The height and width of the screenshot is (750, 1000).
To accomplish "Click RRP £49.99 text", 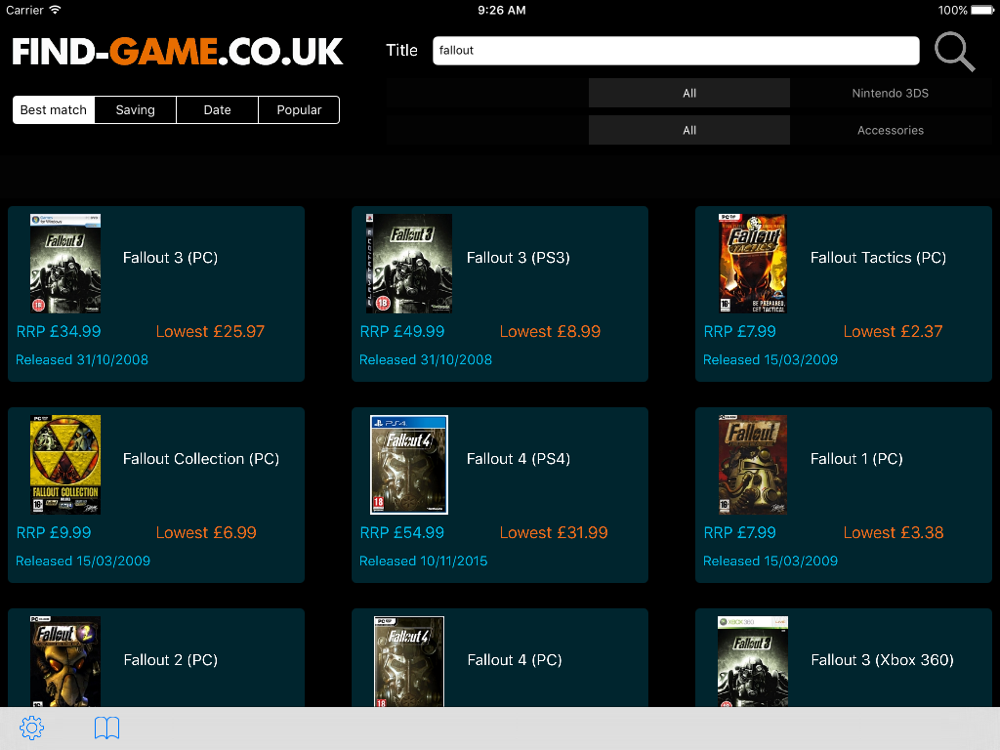I will tap(402, 332).
